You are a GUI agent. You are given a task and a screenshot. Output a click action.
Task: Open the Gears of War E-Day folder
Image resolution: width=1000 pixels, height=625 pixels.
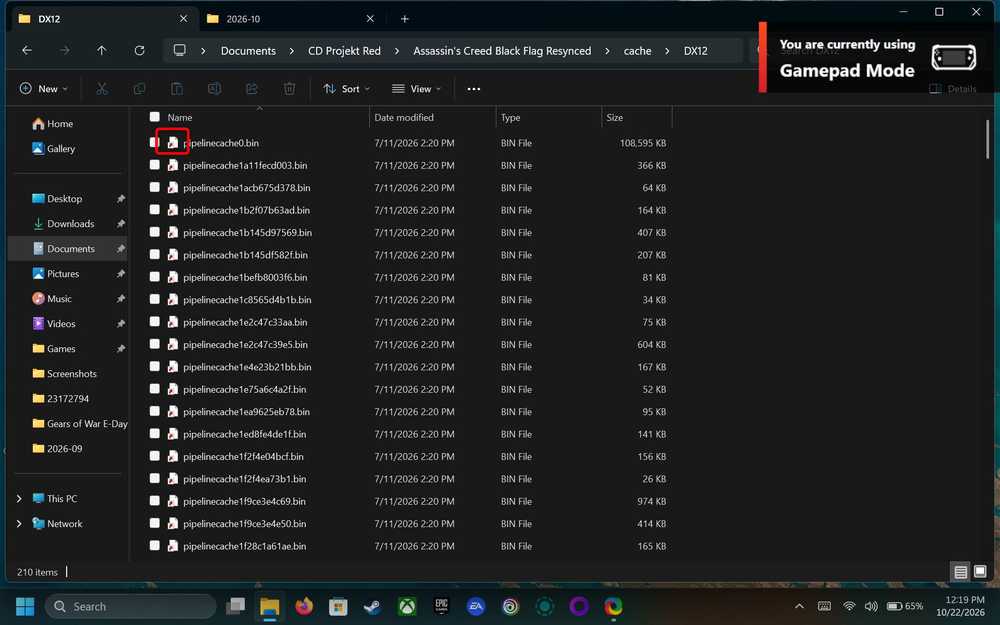pos(80,423)
